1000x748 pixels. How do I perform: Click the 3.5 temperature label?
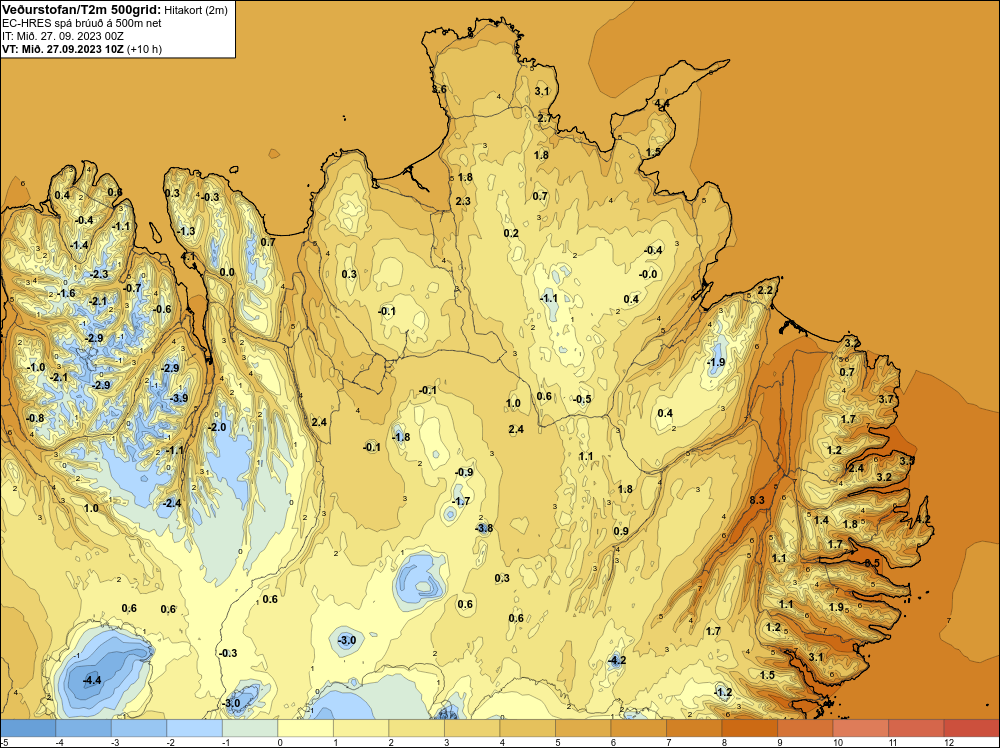click(907, 460)
